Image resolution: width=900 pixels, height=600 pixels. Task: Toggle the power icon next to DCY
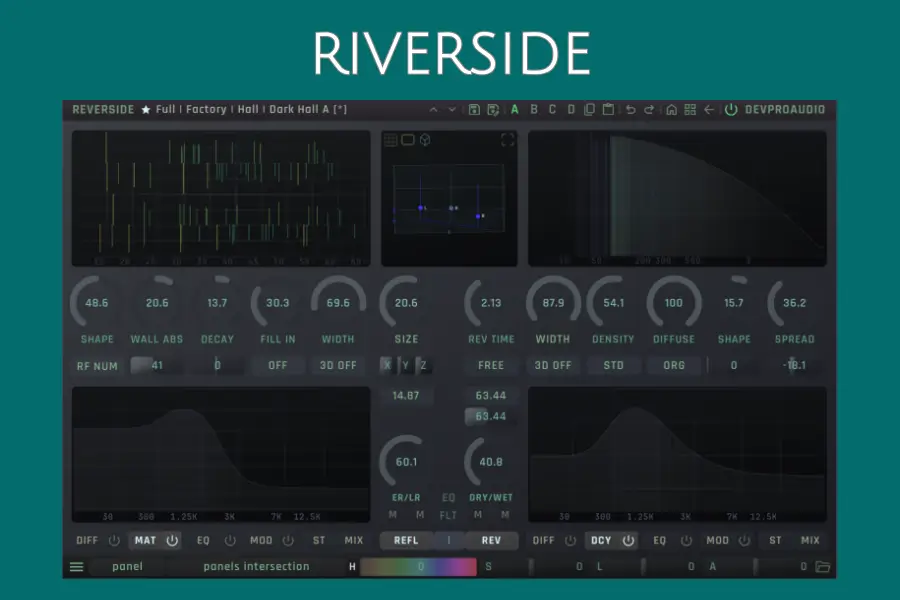pos(629,540)
